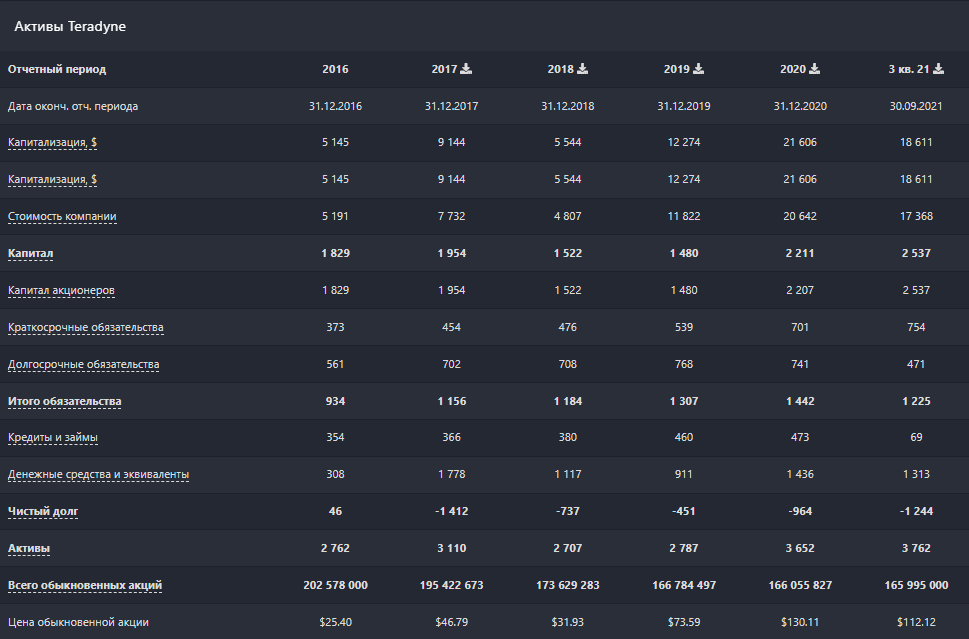Open the Кредиты и займы link

click(53, 438)
